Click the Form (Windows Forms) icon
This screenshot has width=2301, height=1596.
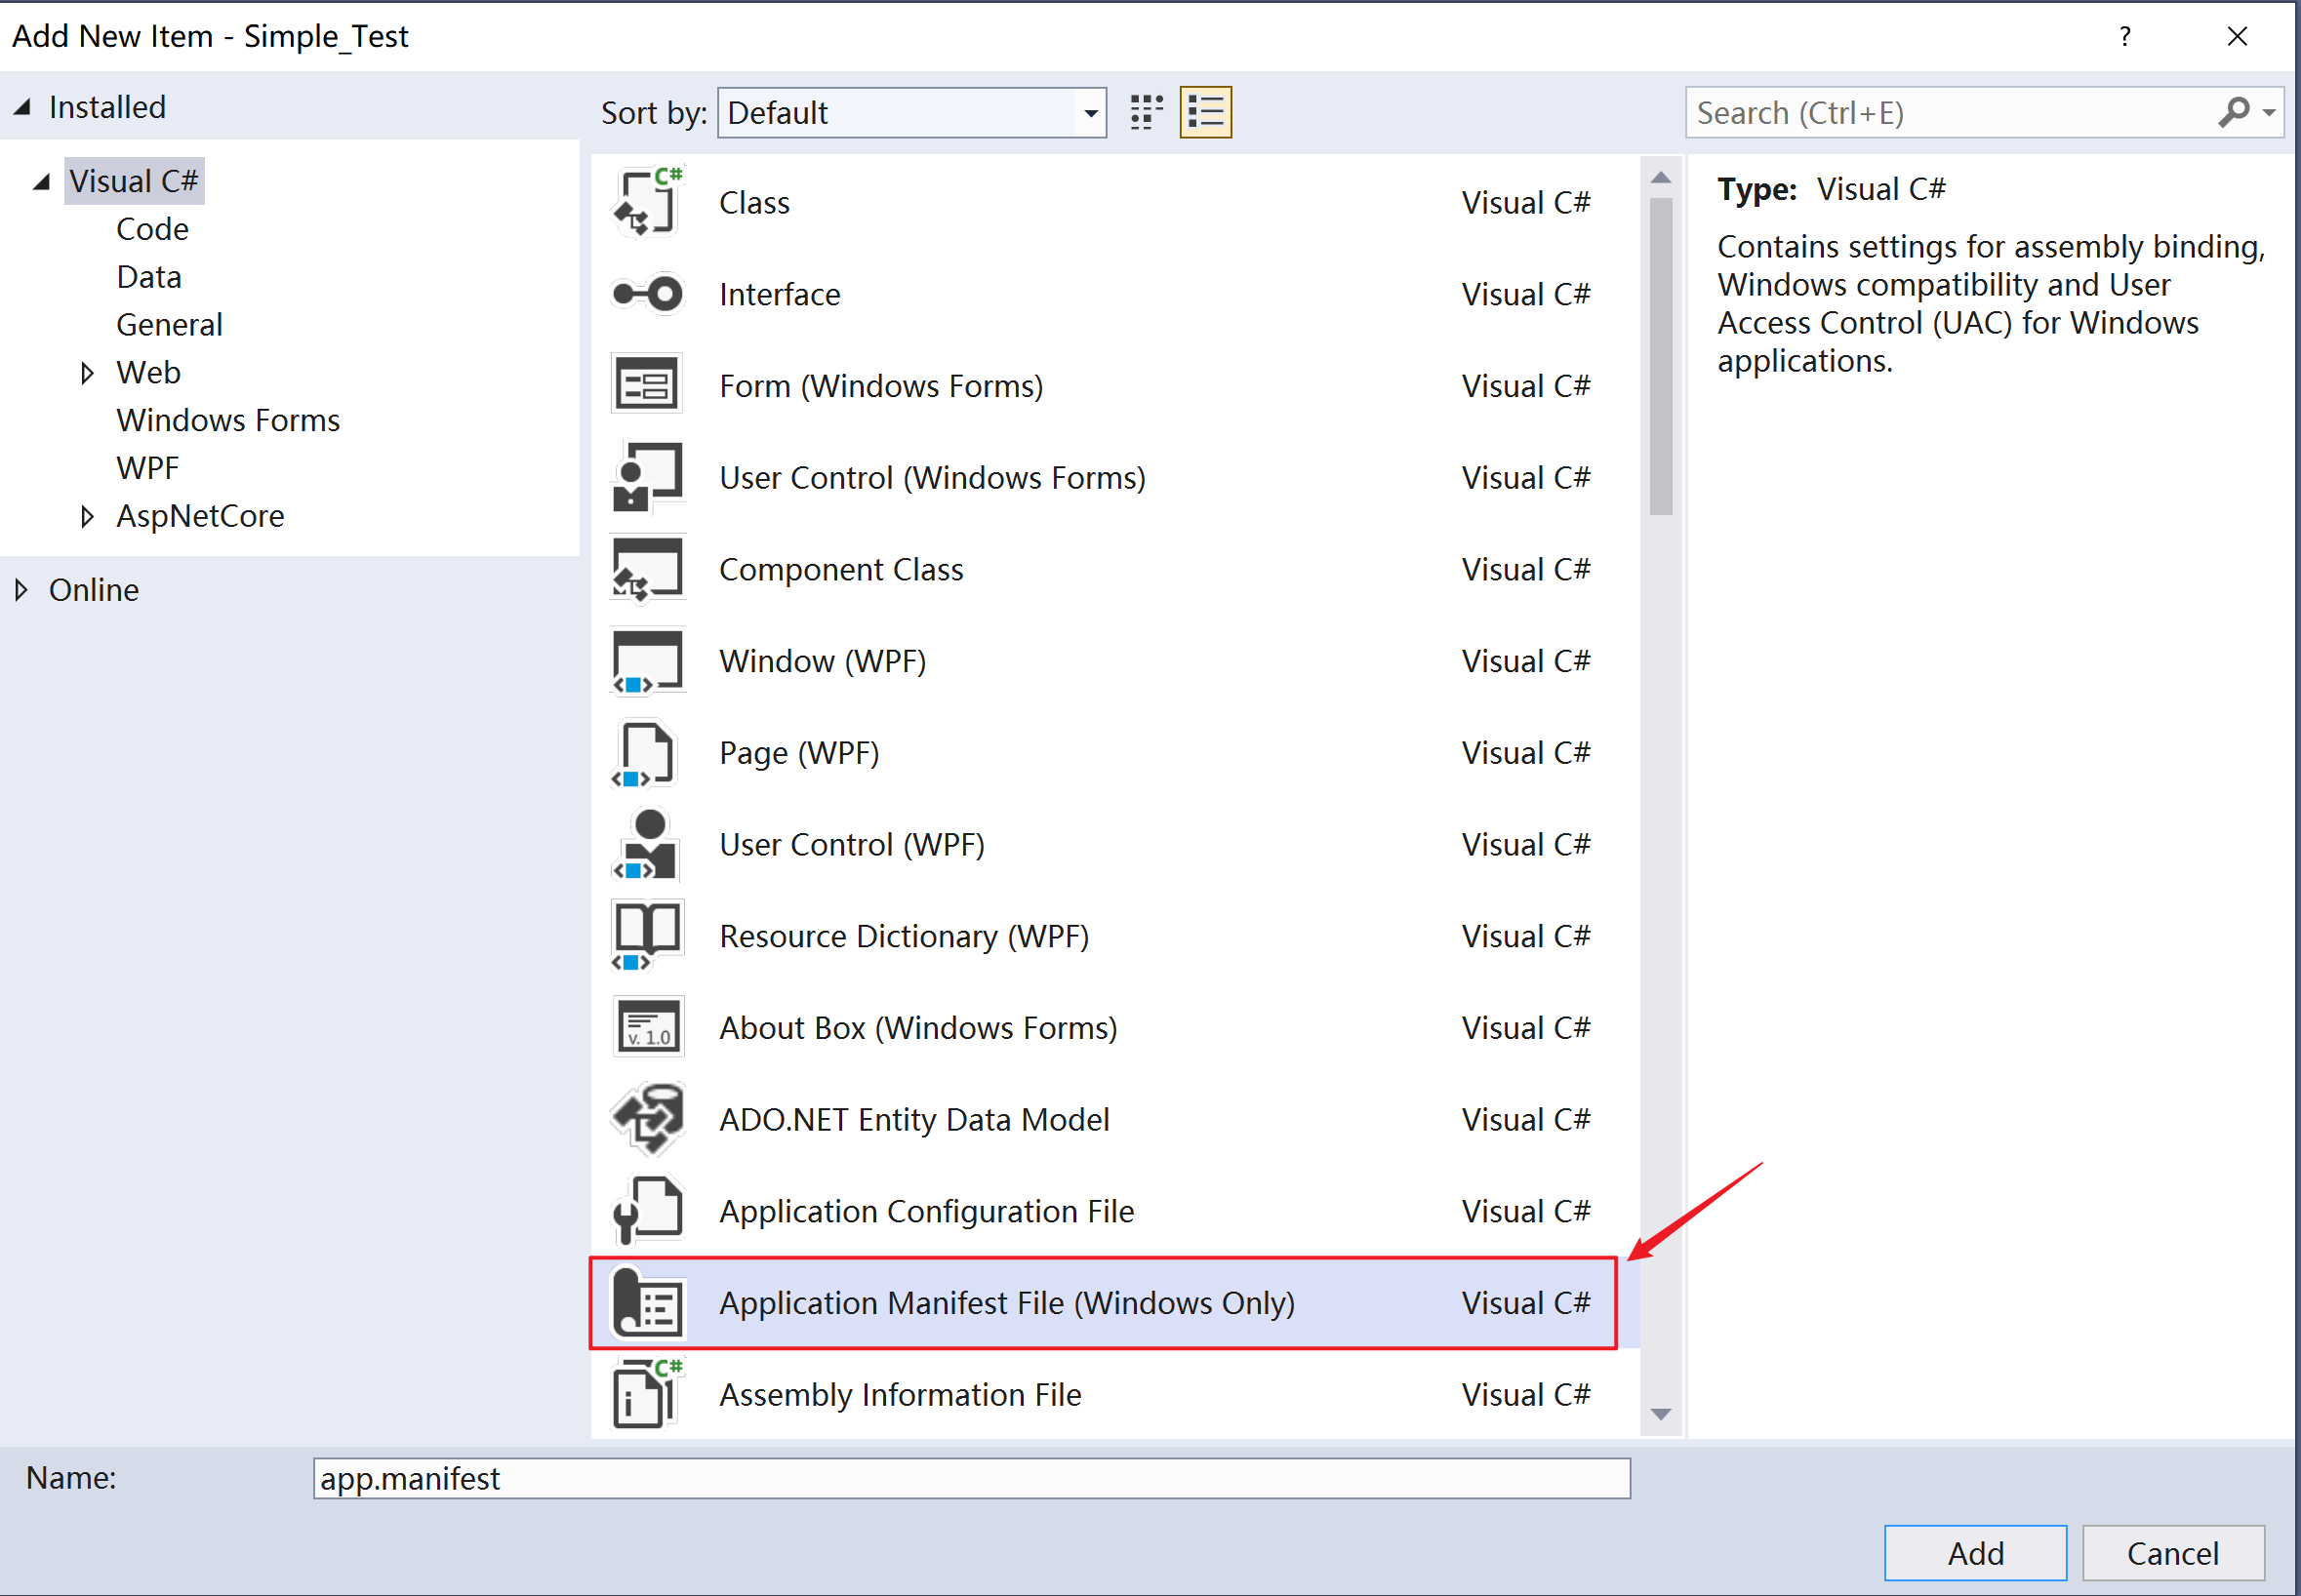pyautogui.click(x=647, y=385)
